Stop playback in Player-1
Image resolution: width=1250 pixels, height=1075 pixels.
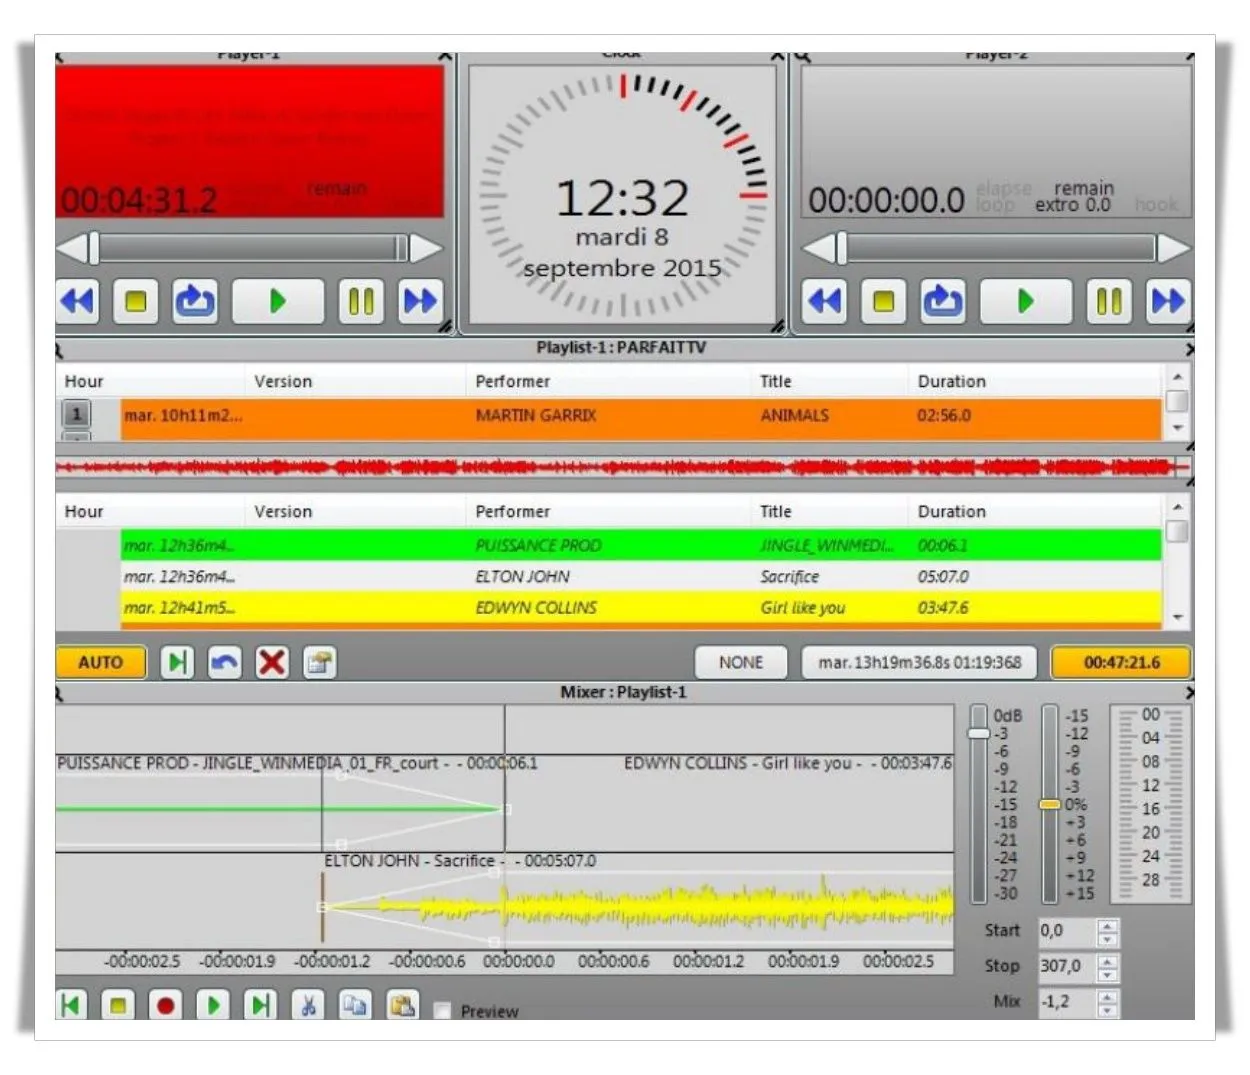[x=136, y=300]
